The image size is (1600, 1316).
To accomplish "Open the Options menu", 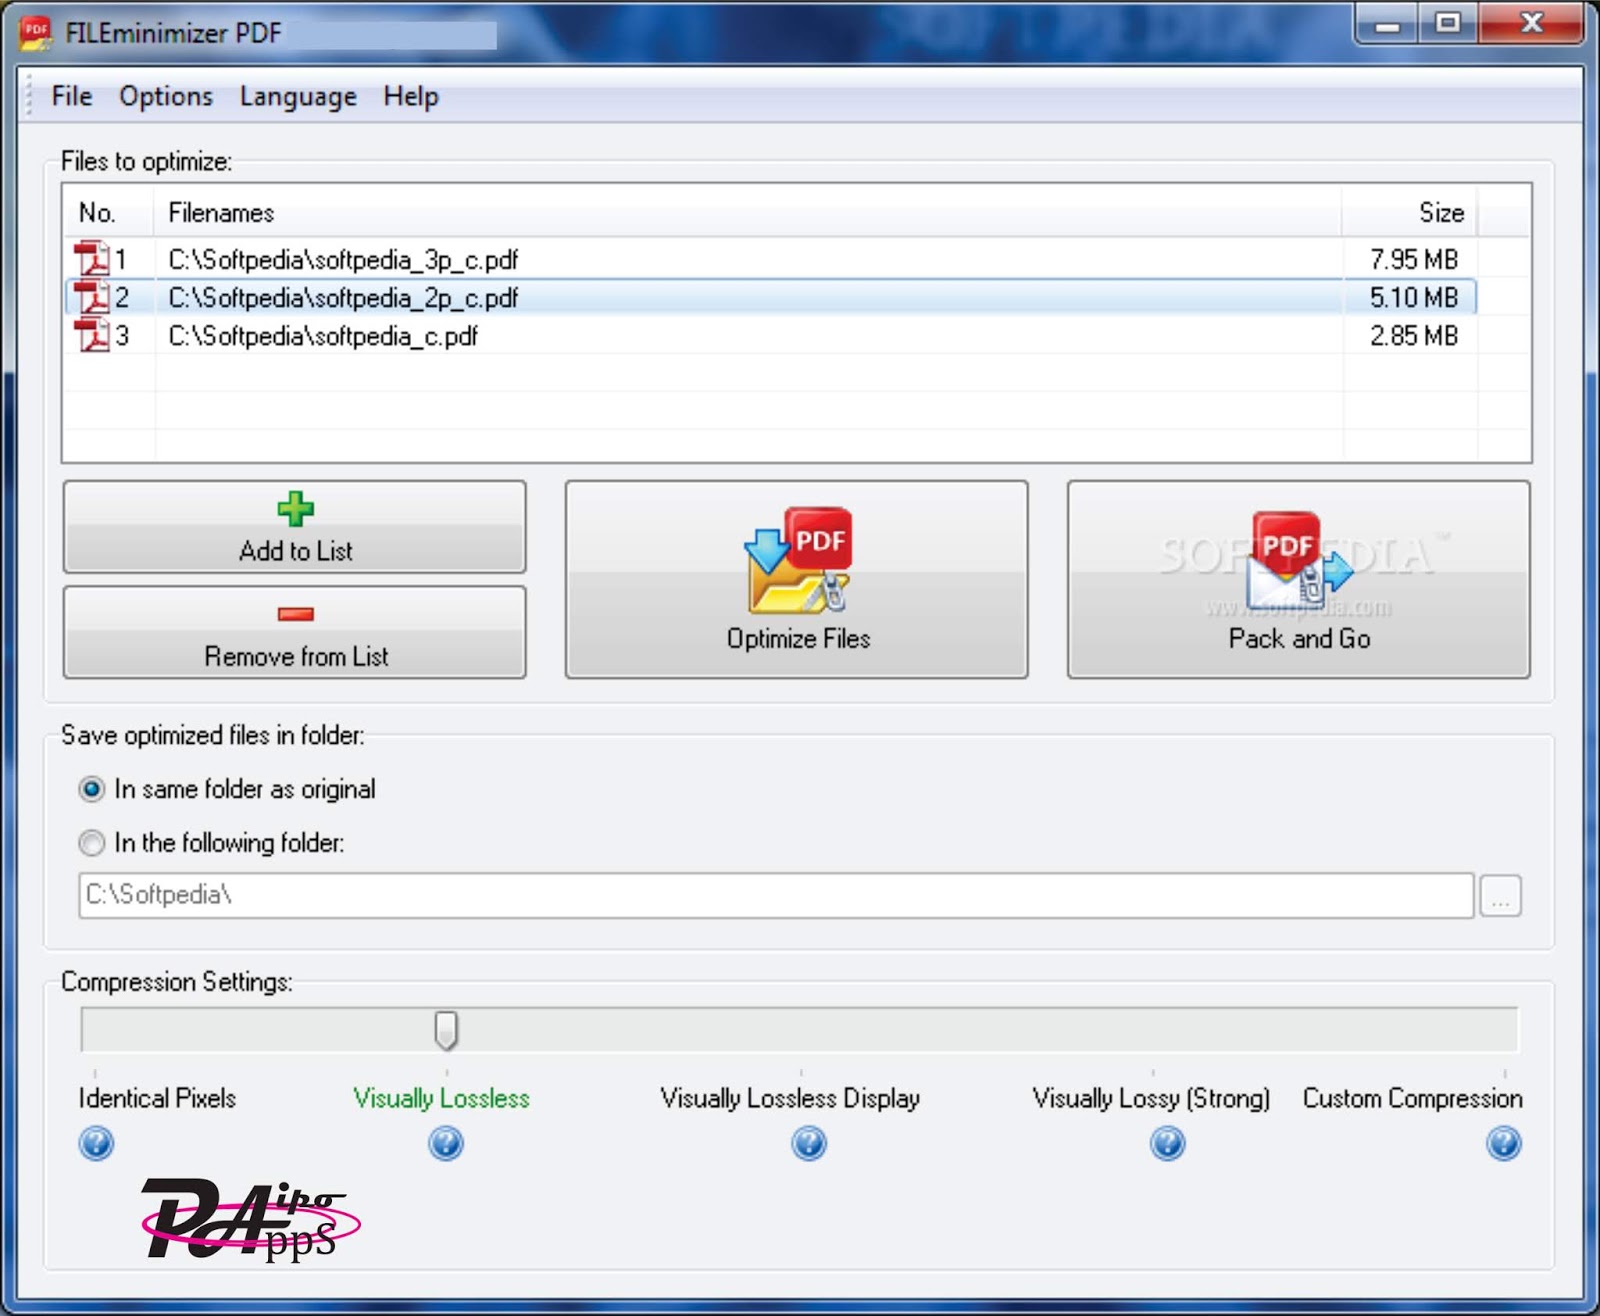I will (x=166, y=96).
